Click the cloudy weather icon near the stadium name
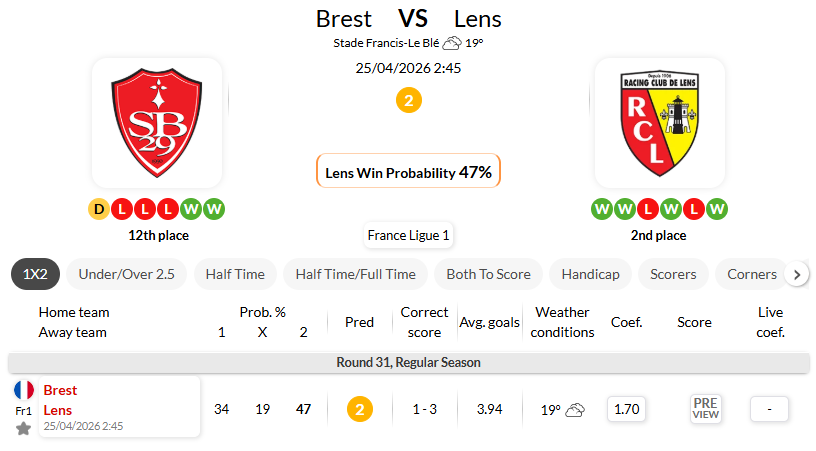Viewport: 816px width, 451px height. click(x=452, y=43)
